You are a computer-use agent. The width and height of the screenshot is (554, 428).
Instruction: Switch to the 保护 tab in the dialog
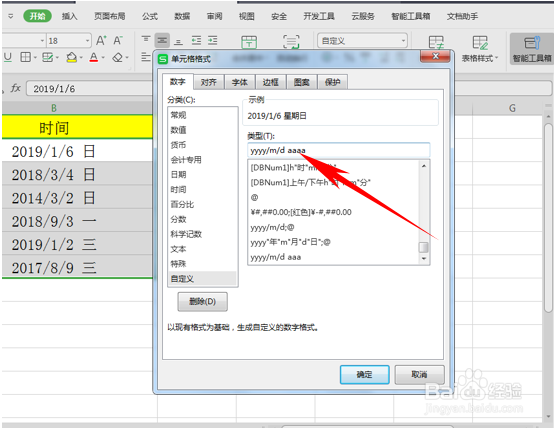coord(332,82)
